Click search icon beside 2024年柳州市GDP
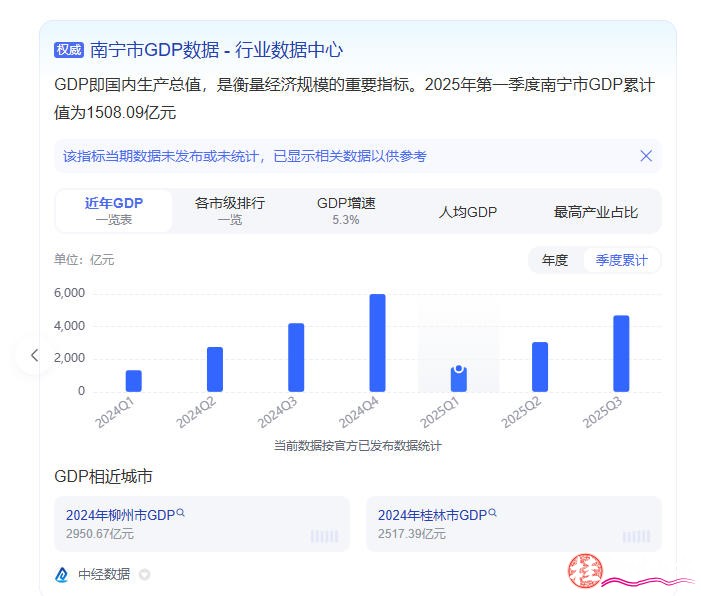This screenshot has height=596, width=701. pyautogui.click(x=181, y=513)
